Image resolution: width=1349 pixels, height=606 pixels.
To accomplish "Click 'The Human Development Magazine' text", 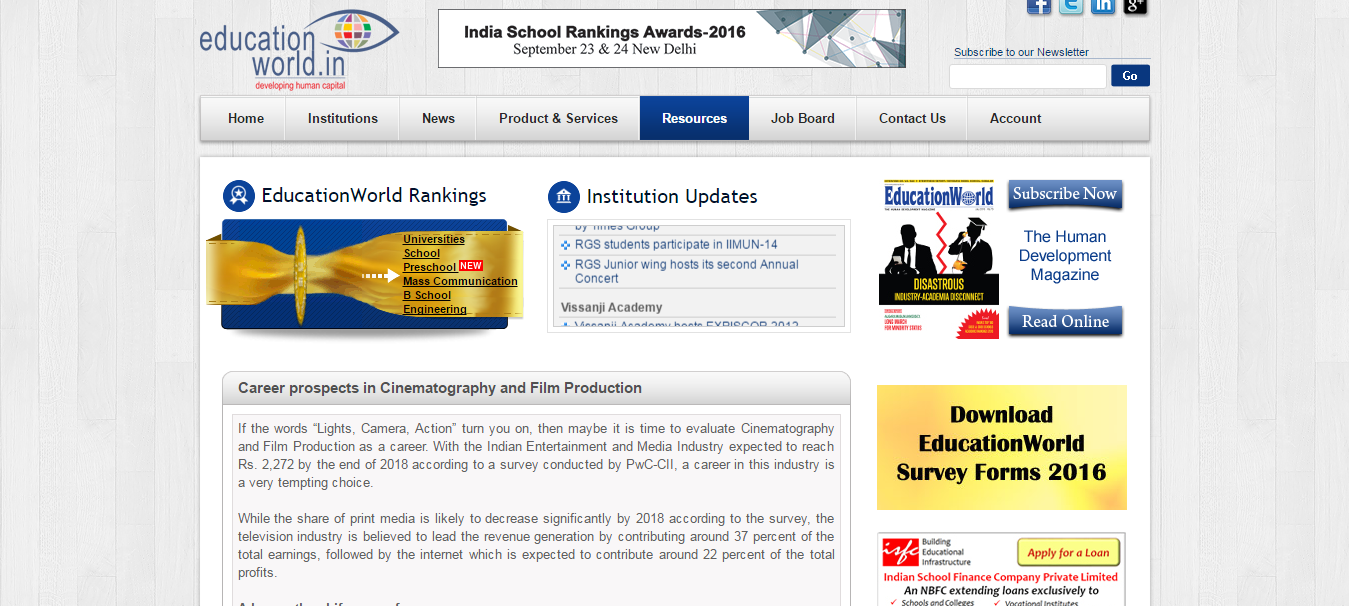I will (1065, 256).
